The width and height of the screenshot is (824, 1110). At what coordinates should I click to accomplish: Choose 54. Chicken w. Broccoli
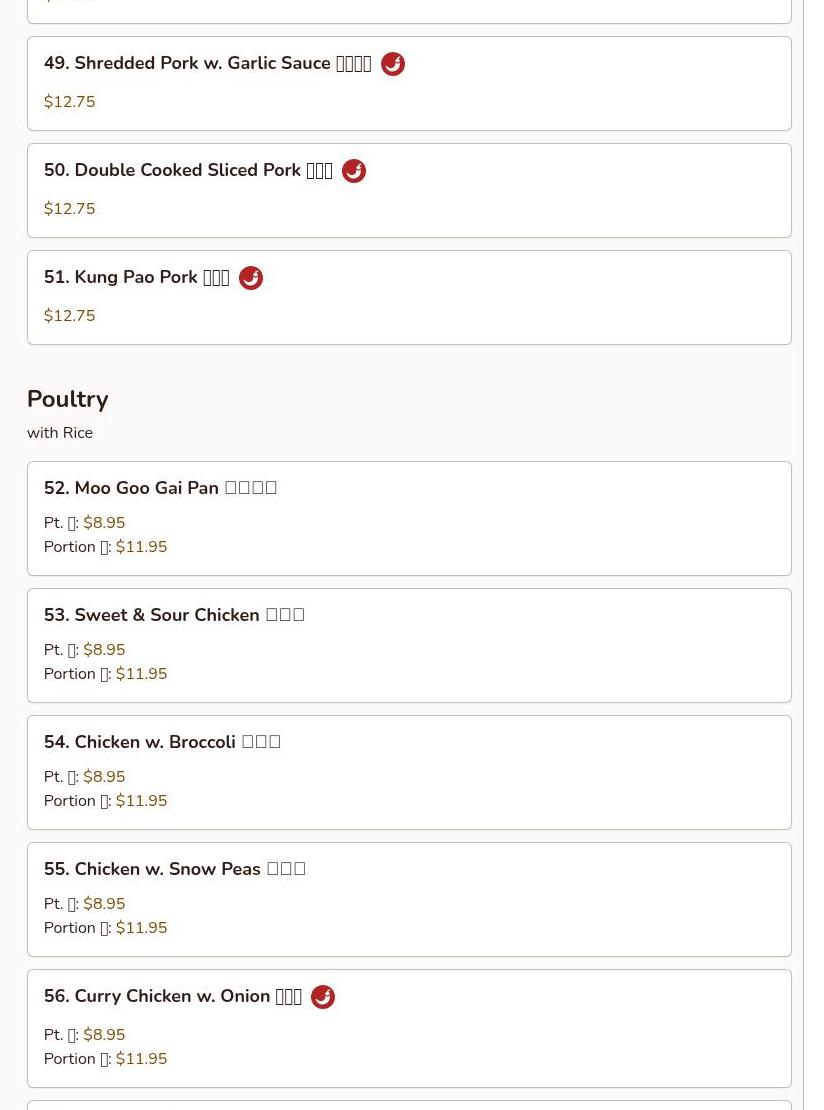coord(409,772)
